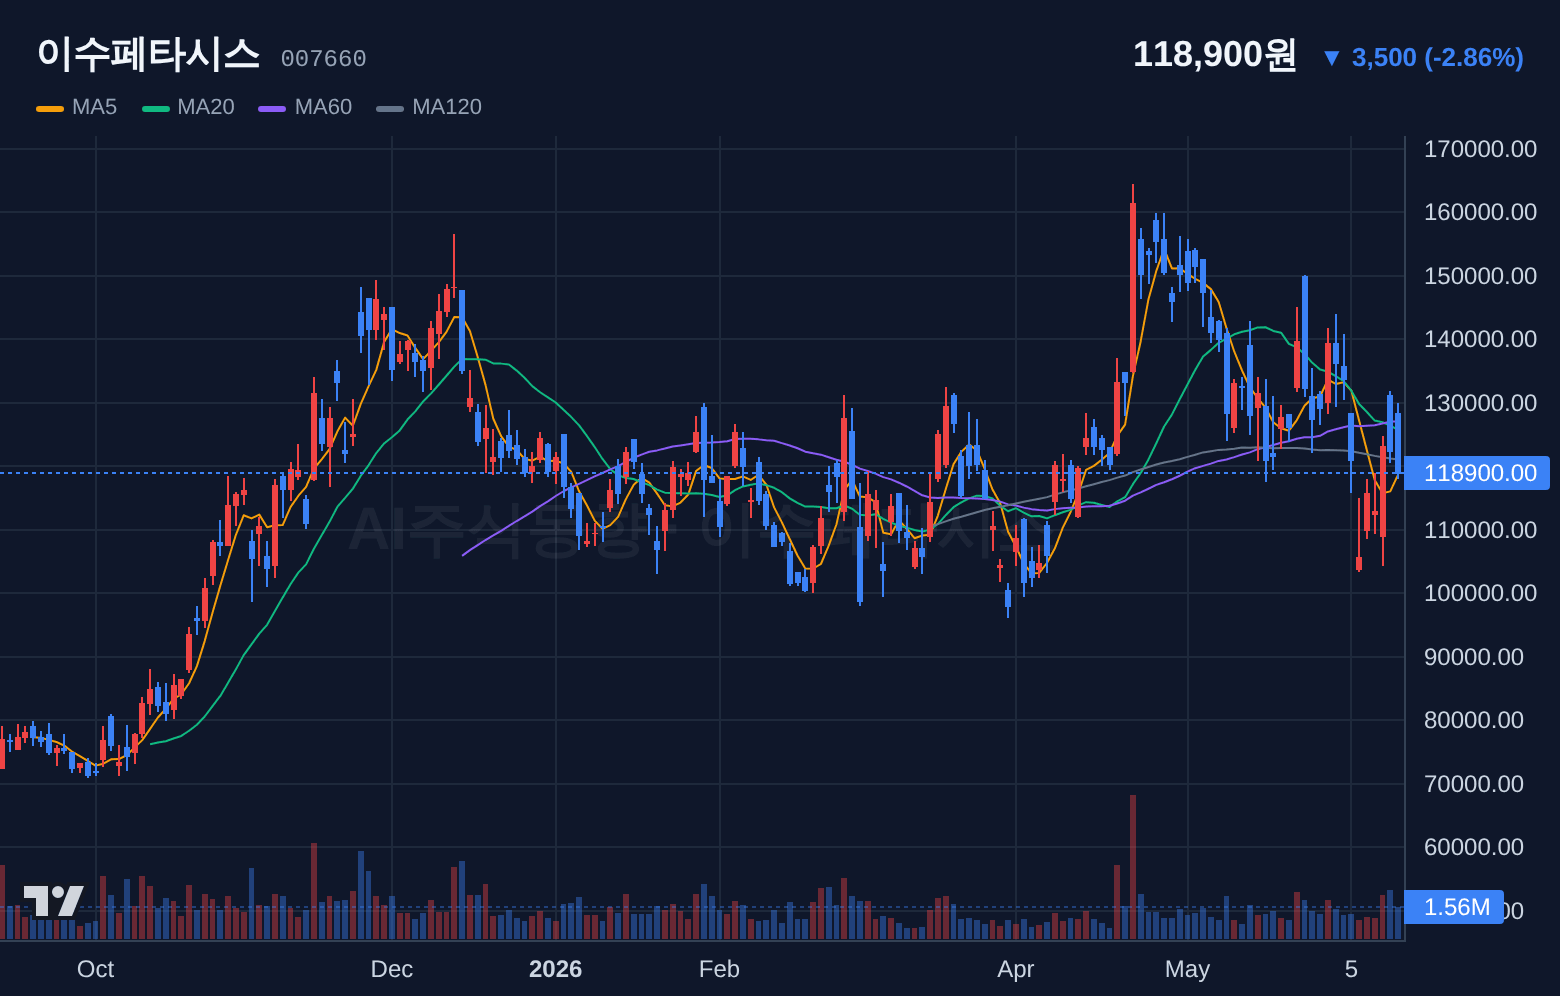Click the 100000.00 price axis label

click(x=1480, y=593)
